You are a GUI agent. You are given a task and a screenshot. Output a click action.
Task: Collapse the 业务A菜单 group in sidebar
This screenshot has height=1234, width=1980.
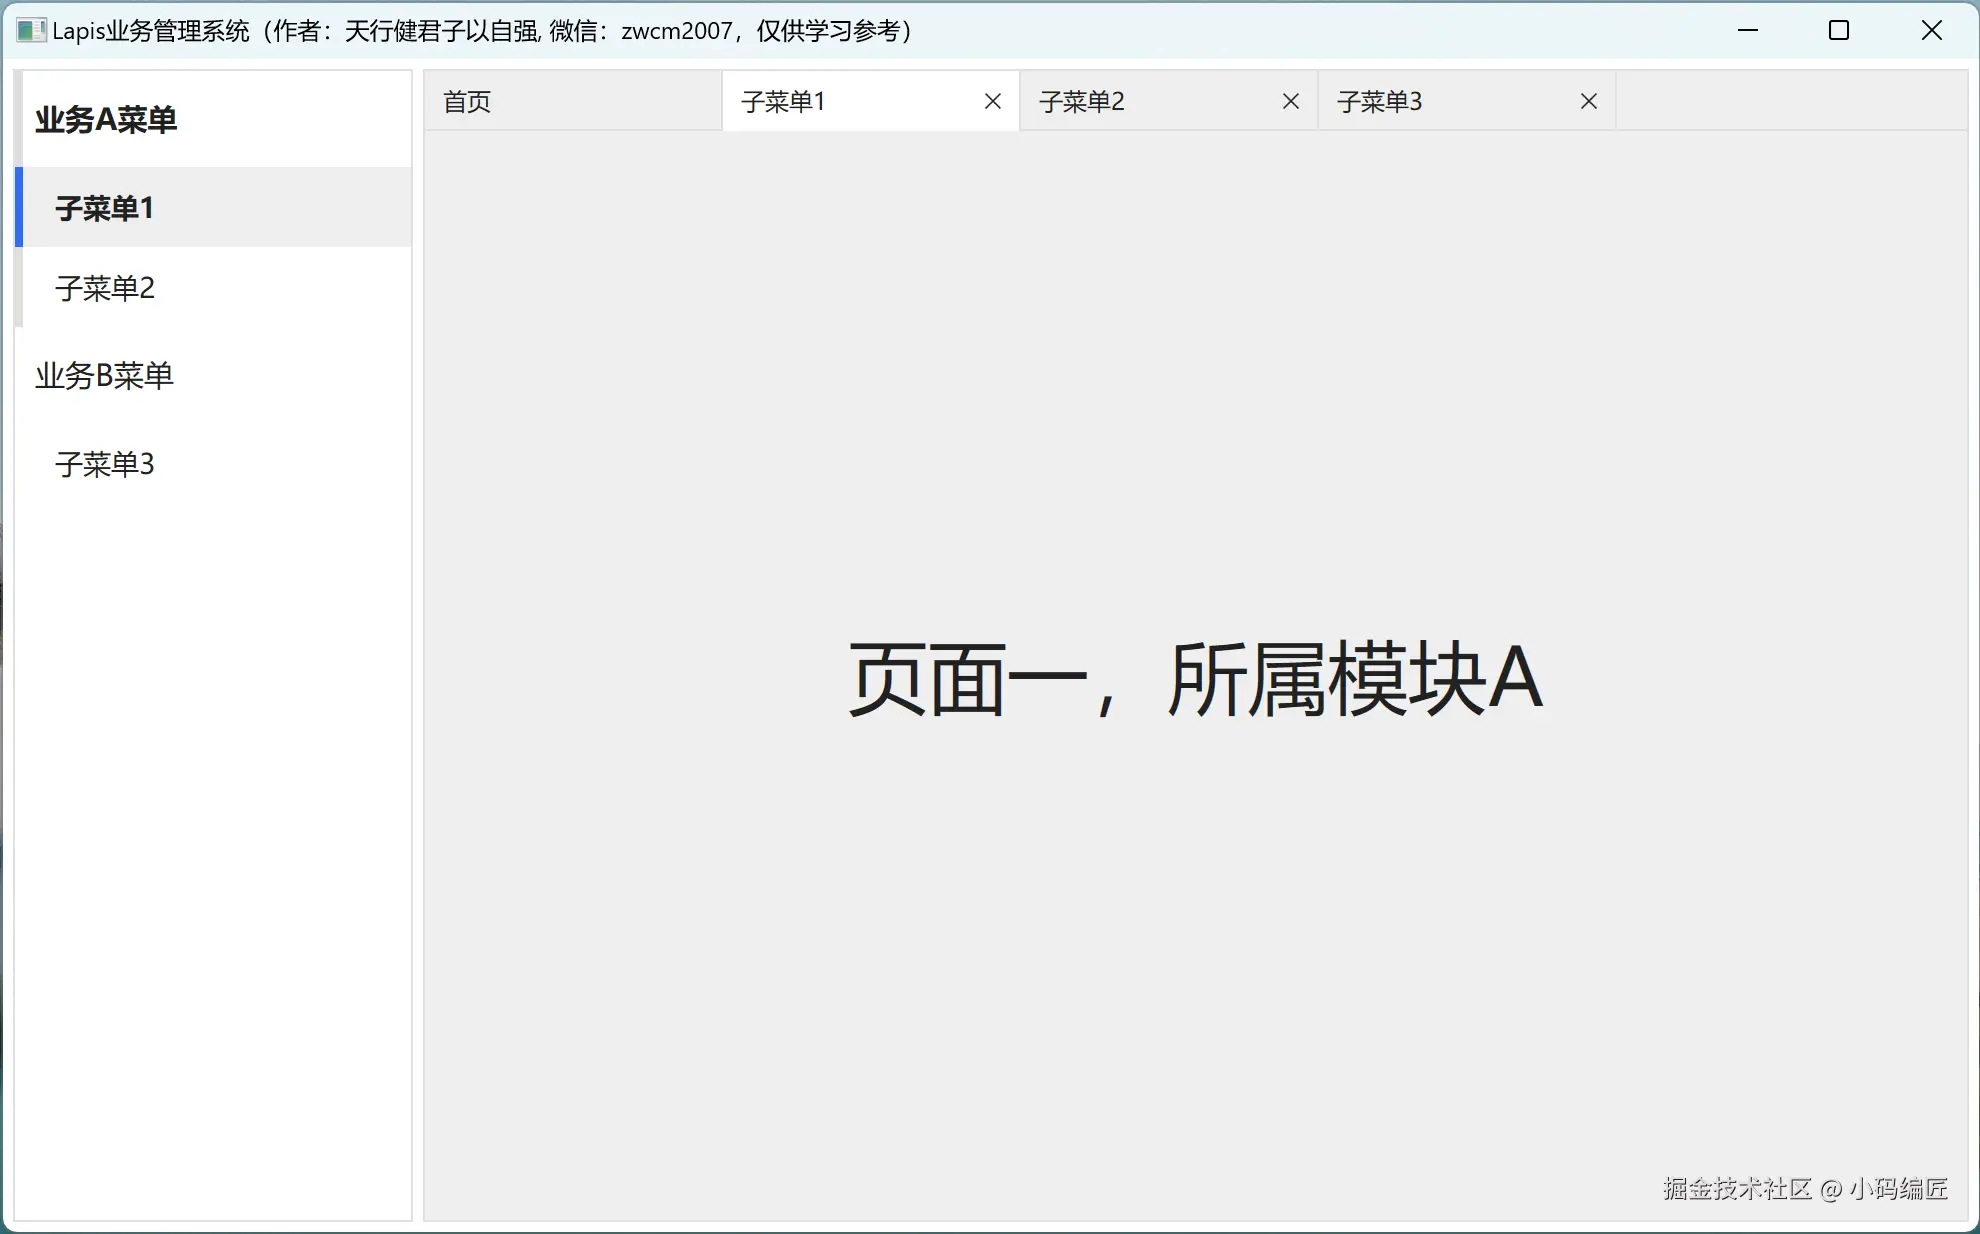(x=106, y=120)
